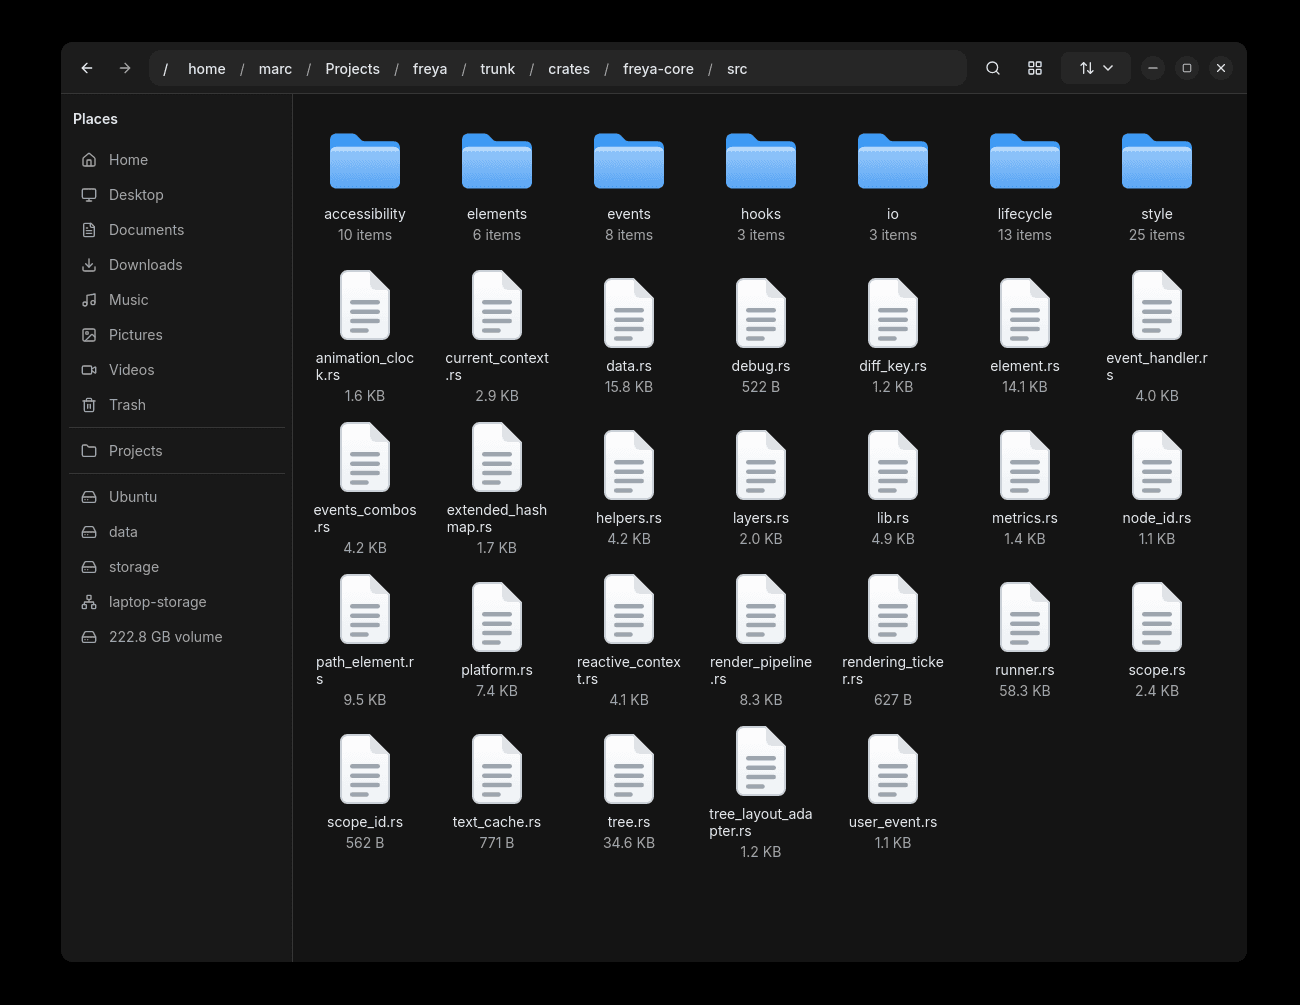This screenshot has width=1300, height=1005.
Task: Open Downloads in the Places sidebar
Action: tap(177, 265)
